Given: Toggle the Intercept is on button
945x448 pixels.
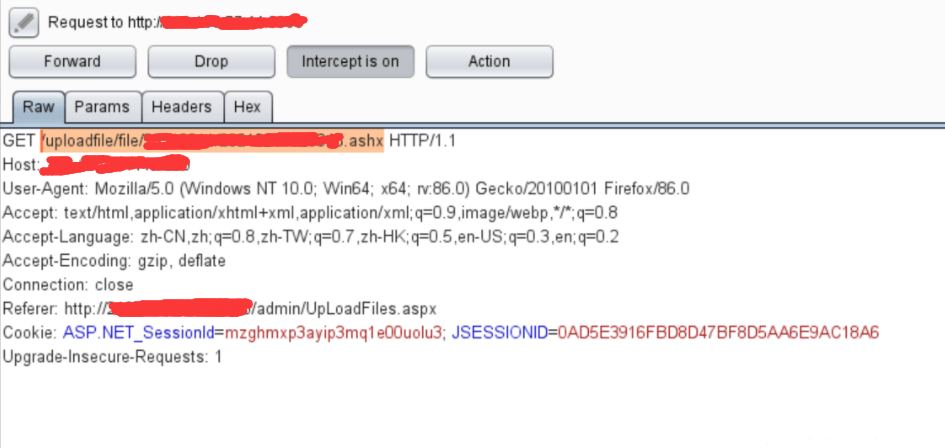Looking at the screenshot, I should 350,62.
